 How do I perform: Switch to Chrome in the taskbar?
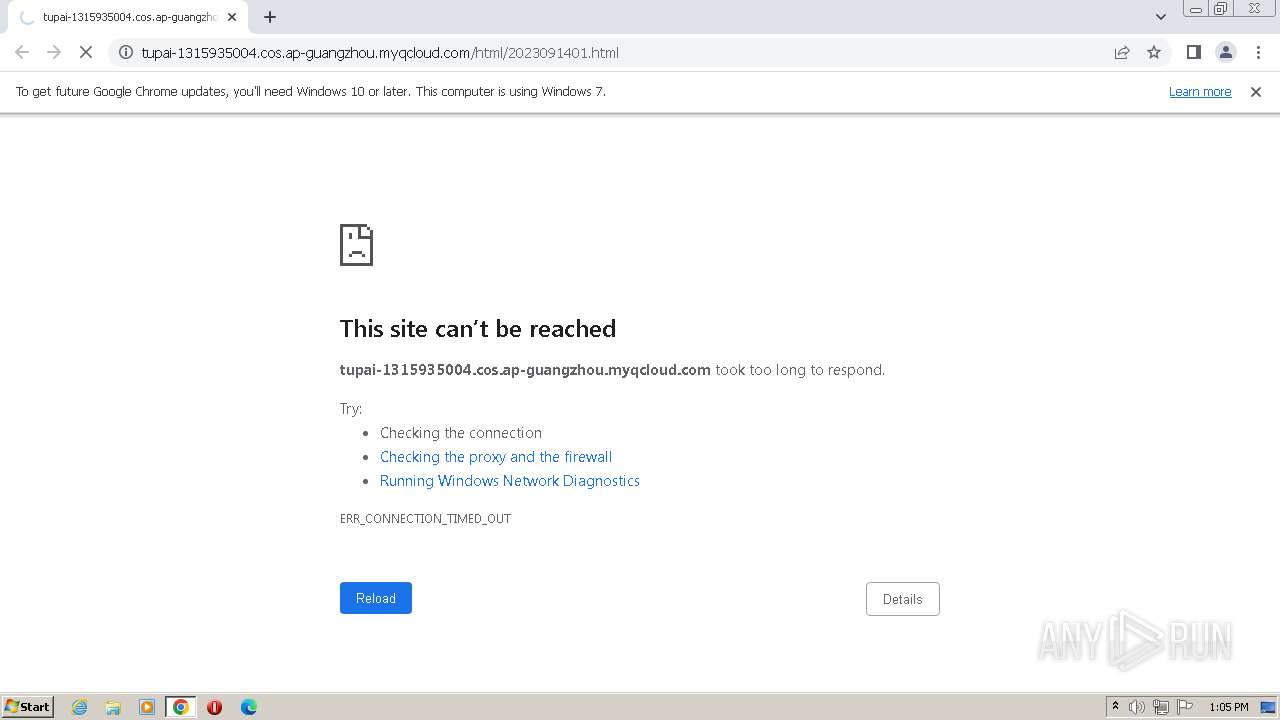[181, 707]
